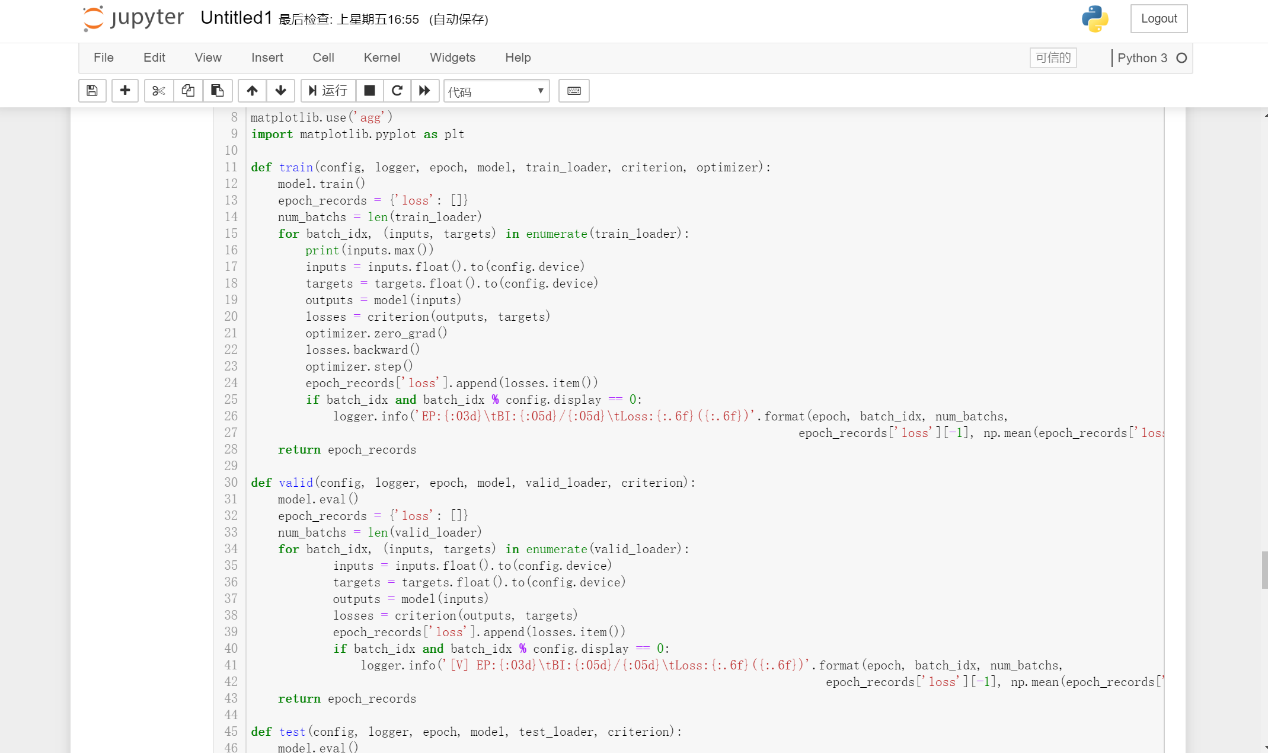The image size is (1268, 753).
Task: Place cursor on optimizer.step() line
Action: tap(360, 366)
